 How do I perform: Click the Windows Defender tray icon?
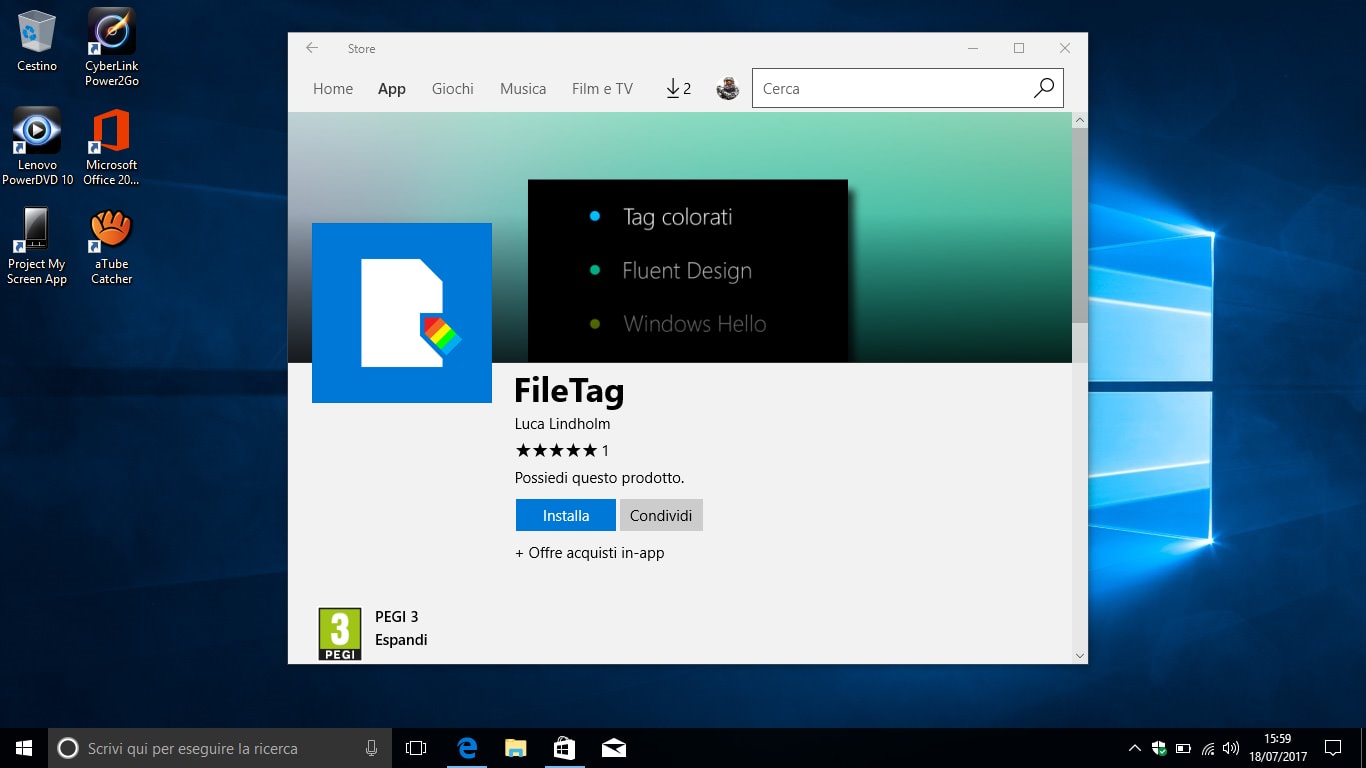click(1159, 748)
